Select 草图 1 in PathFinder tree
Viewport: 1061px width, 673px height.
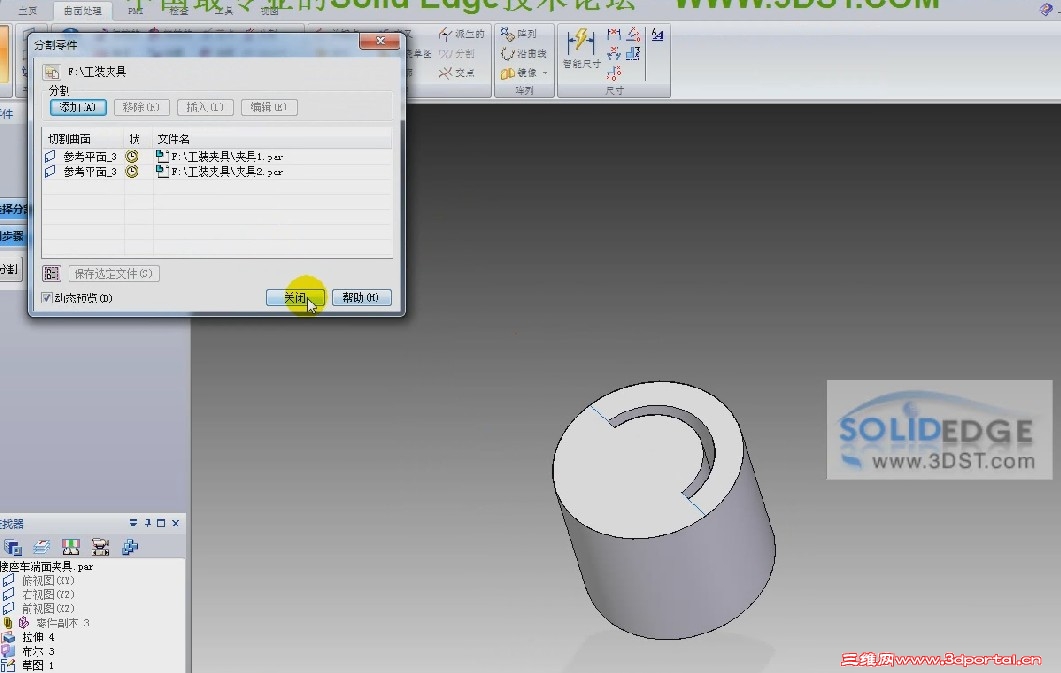[x=38, y=666]
